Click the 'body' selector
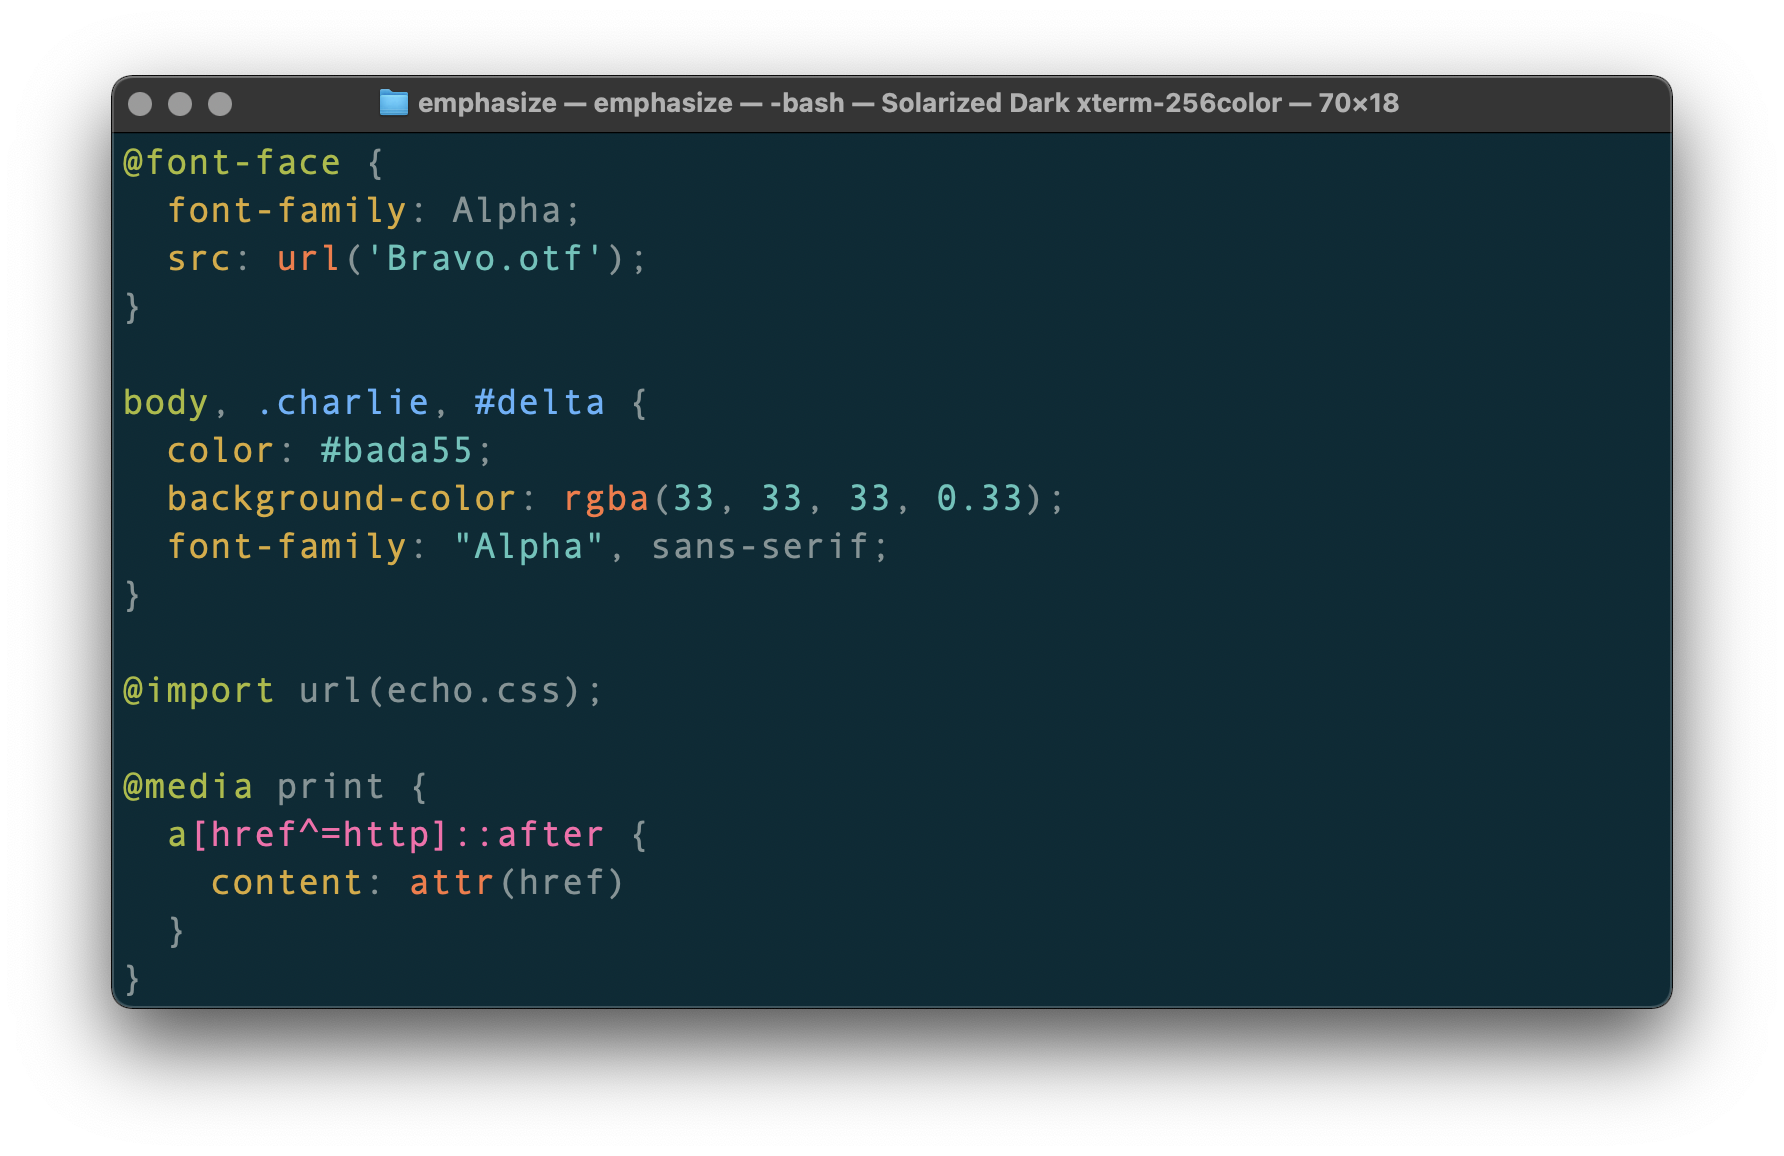 click(x=166, y=402)
